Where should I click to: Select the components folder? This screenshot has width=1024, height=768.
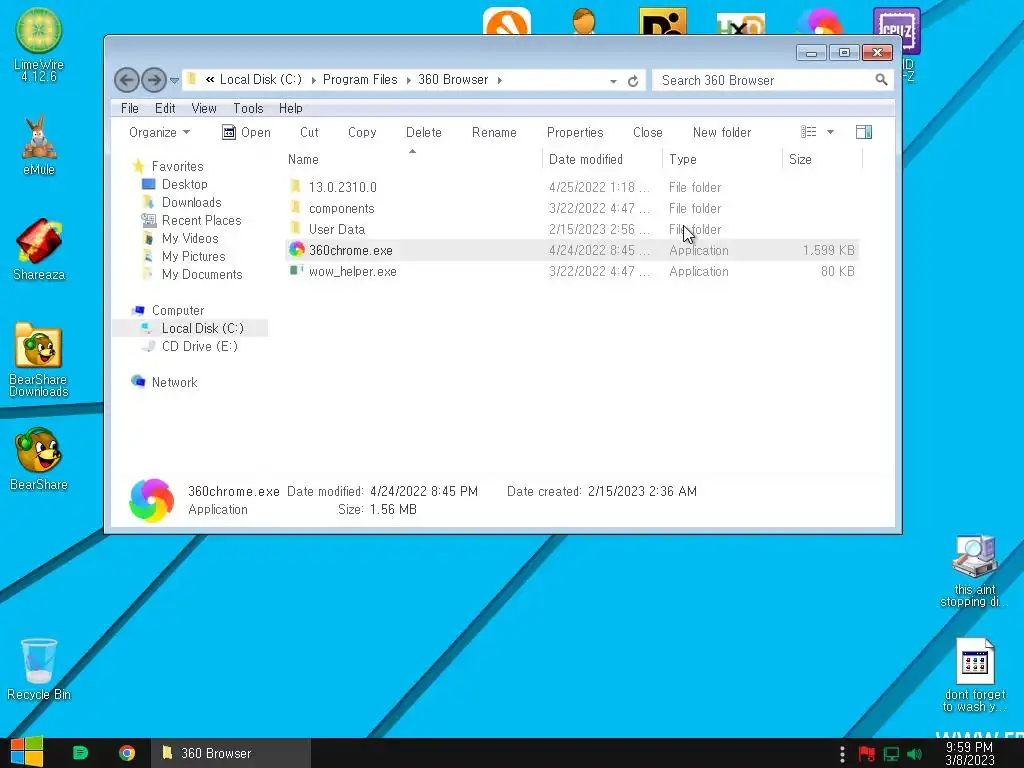(x=342, y=208)
